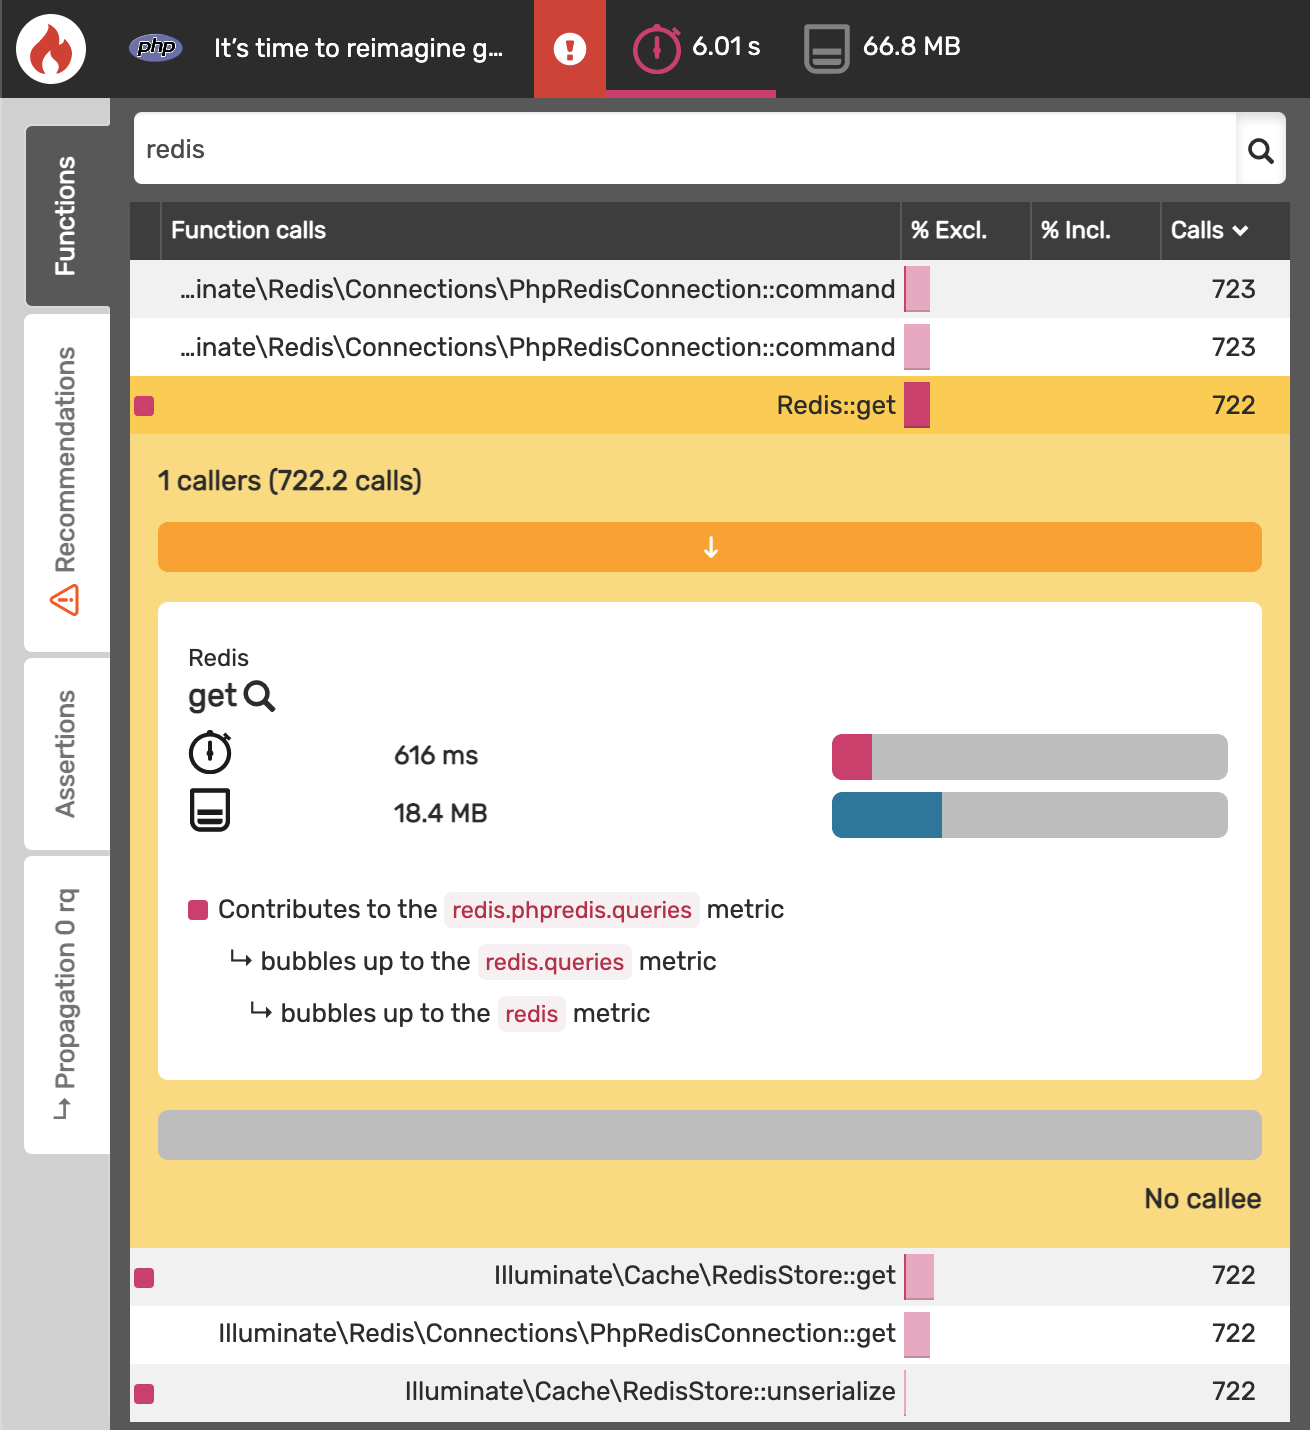
Task: Open focused view via magnifier next to get
Action: 261,697
